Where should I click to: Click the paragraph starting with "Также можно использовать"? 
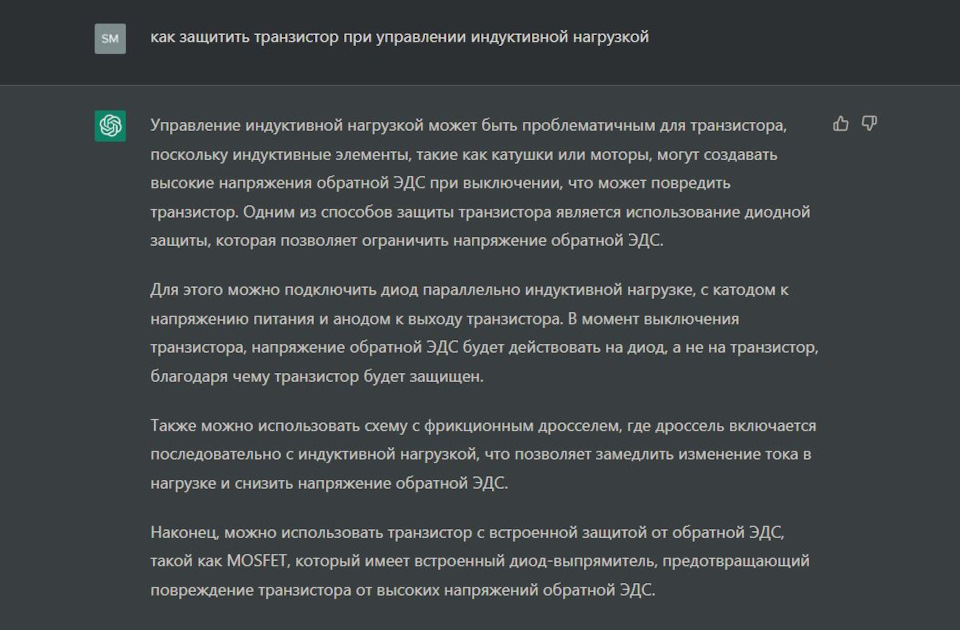coord(480,454)
